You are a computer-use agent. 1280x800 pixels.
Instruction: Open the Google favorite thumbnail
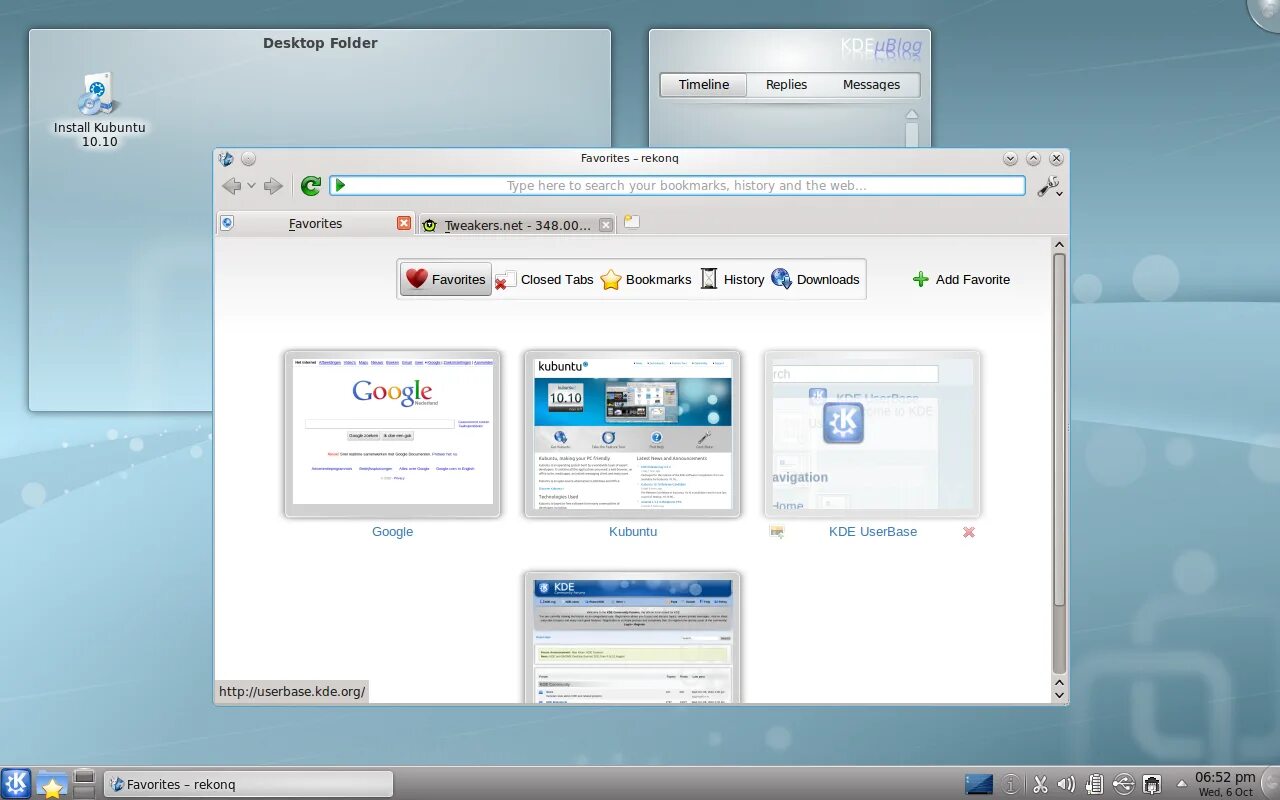tap(392, 433)
